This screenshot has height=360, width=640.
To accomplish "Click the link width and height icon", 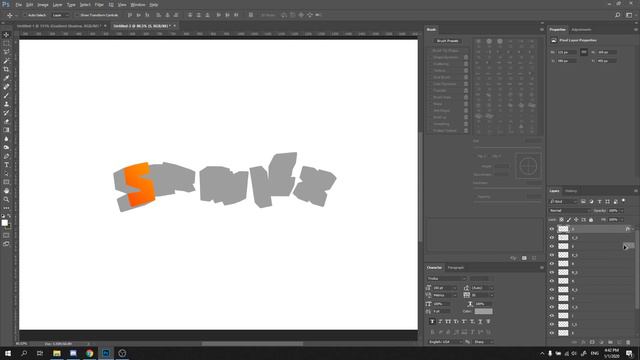I will [x=584, y=52].
